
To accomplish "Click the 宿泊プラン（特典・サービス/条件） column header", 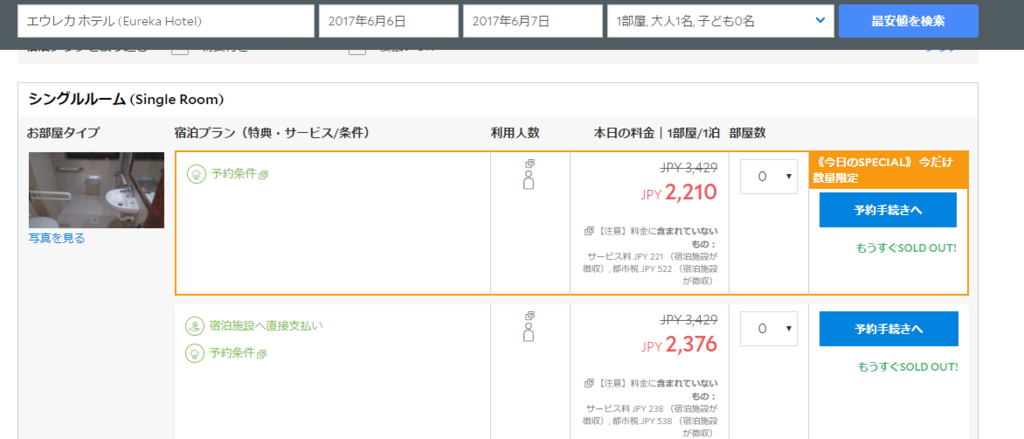I will coord(273,133).
